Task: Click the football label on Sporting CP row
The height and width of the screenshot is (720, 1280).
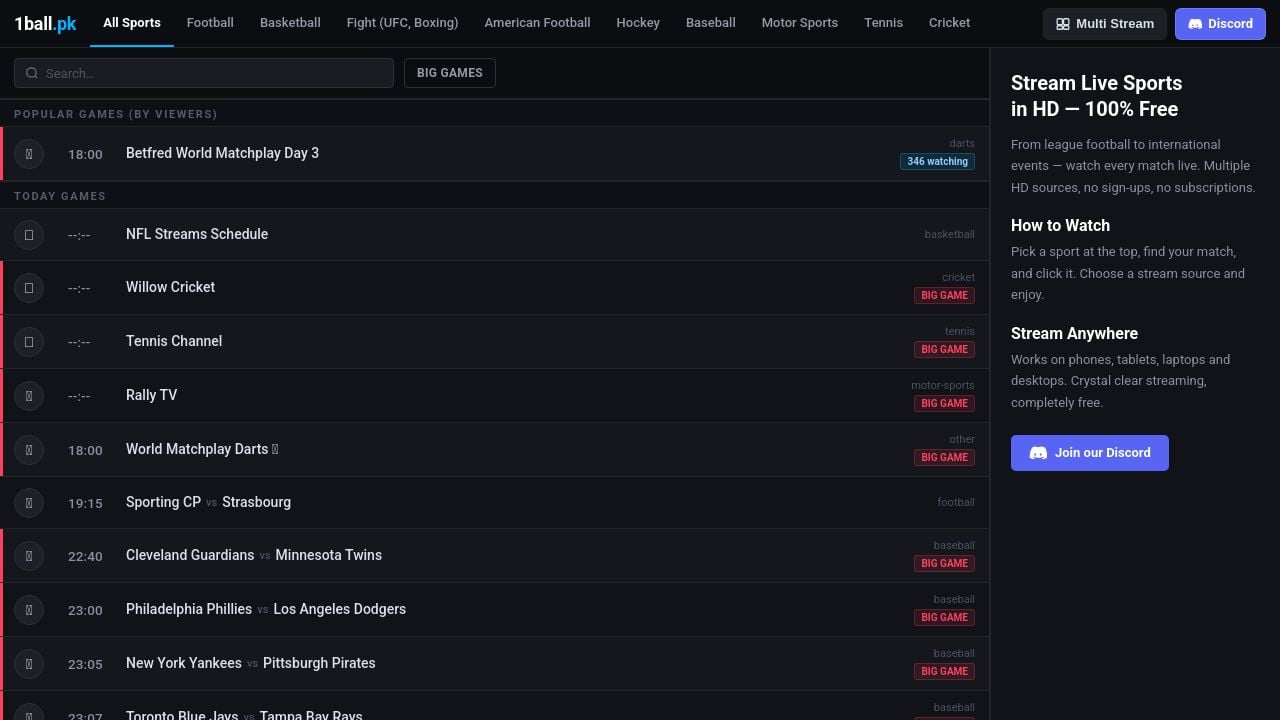Action: coord(956,503)
